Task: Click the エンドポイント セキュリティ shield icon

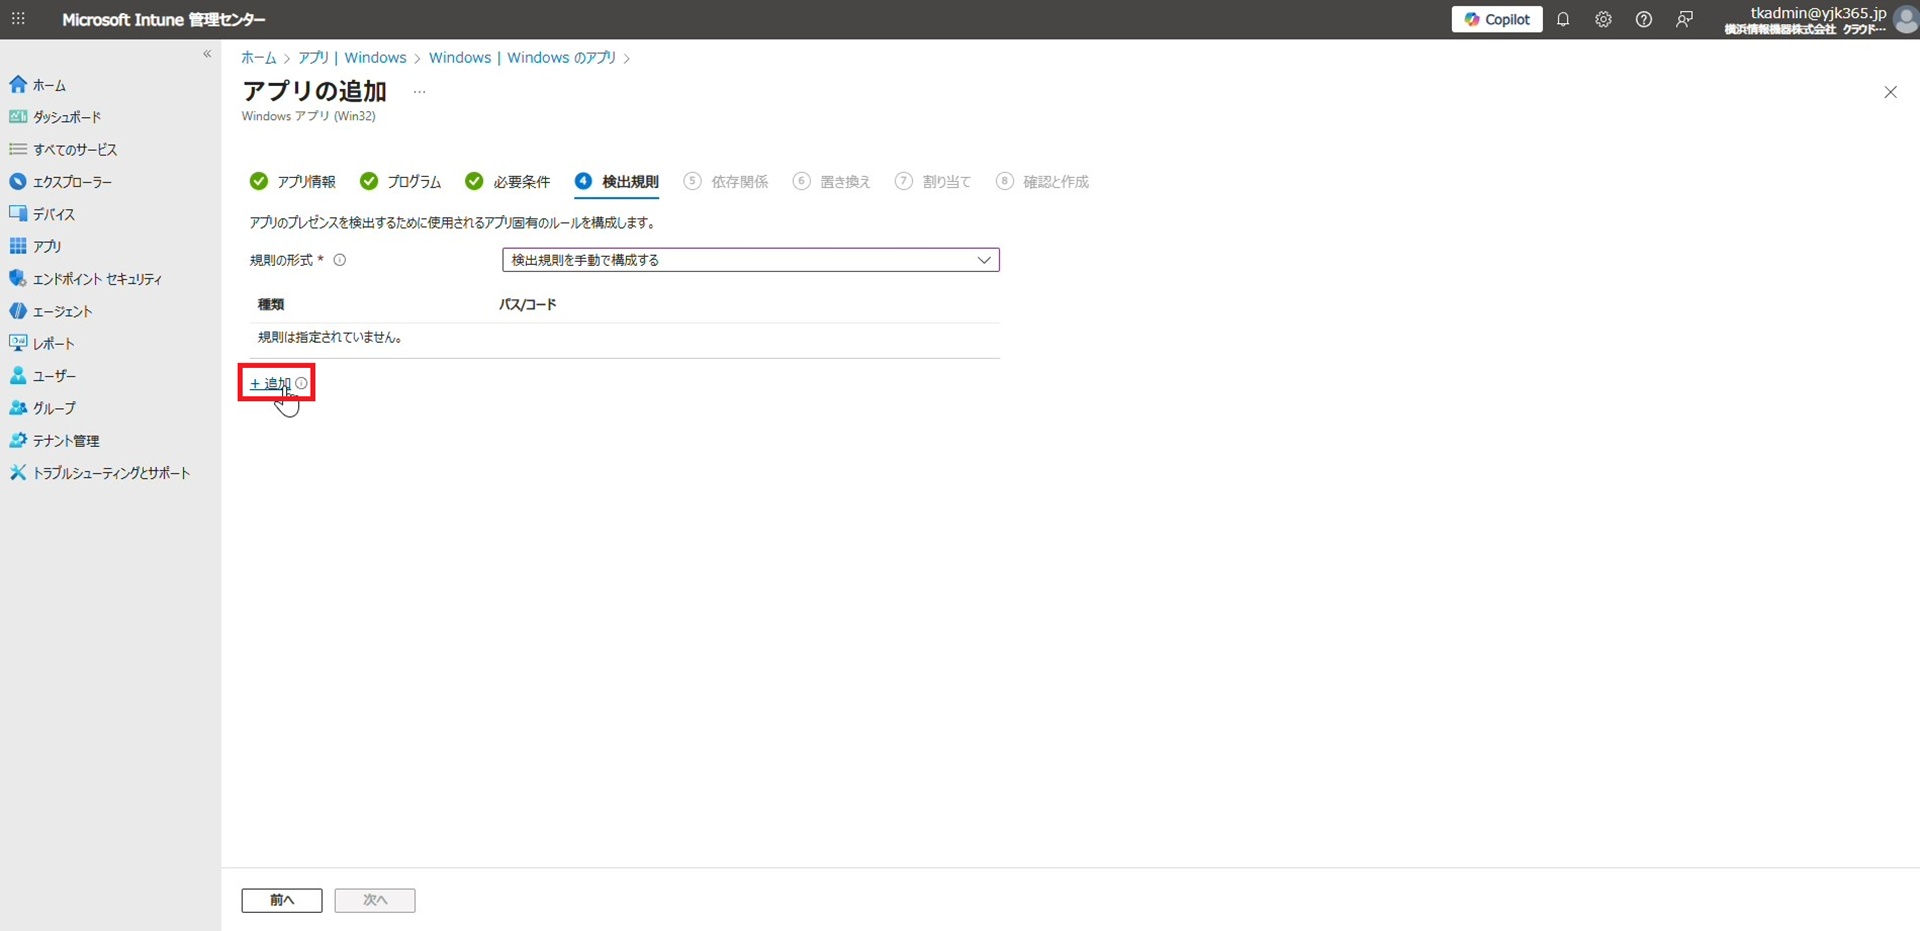Action: [18, 279]
